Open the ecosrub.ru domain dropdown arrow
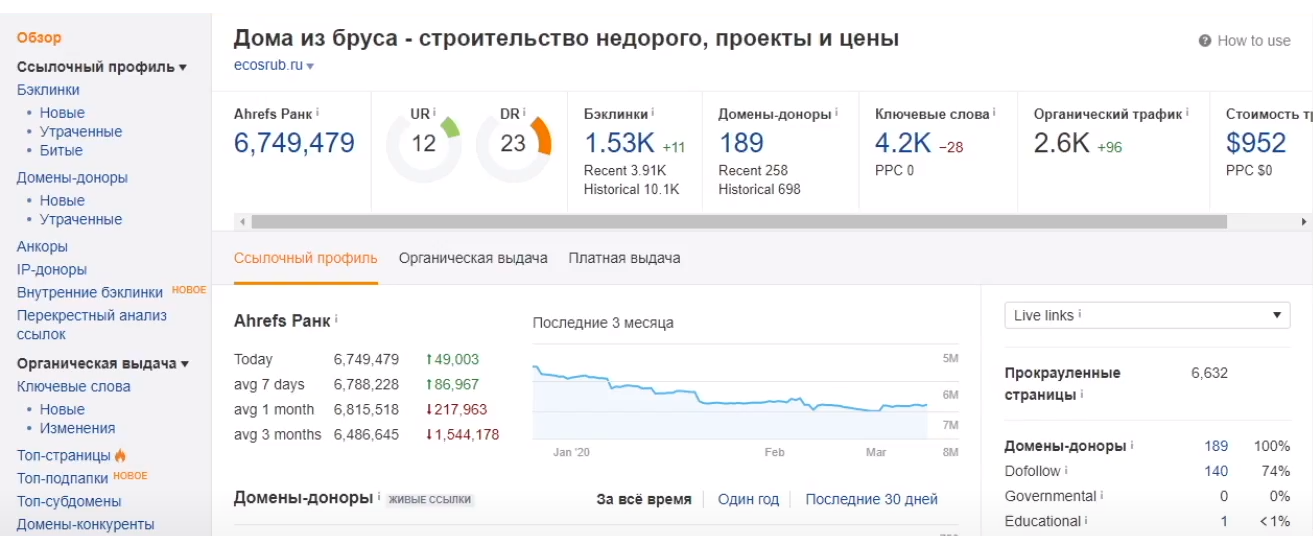Viewport: 1316px width, 536px height. [x=310, y=66]
